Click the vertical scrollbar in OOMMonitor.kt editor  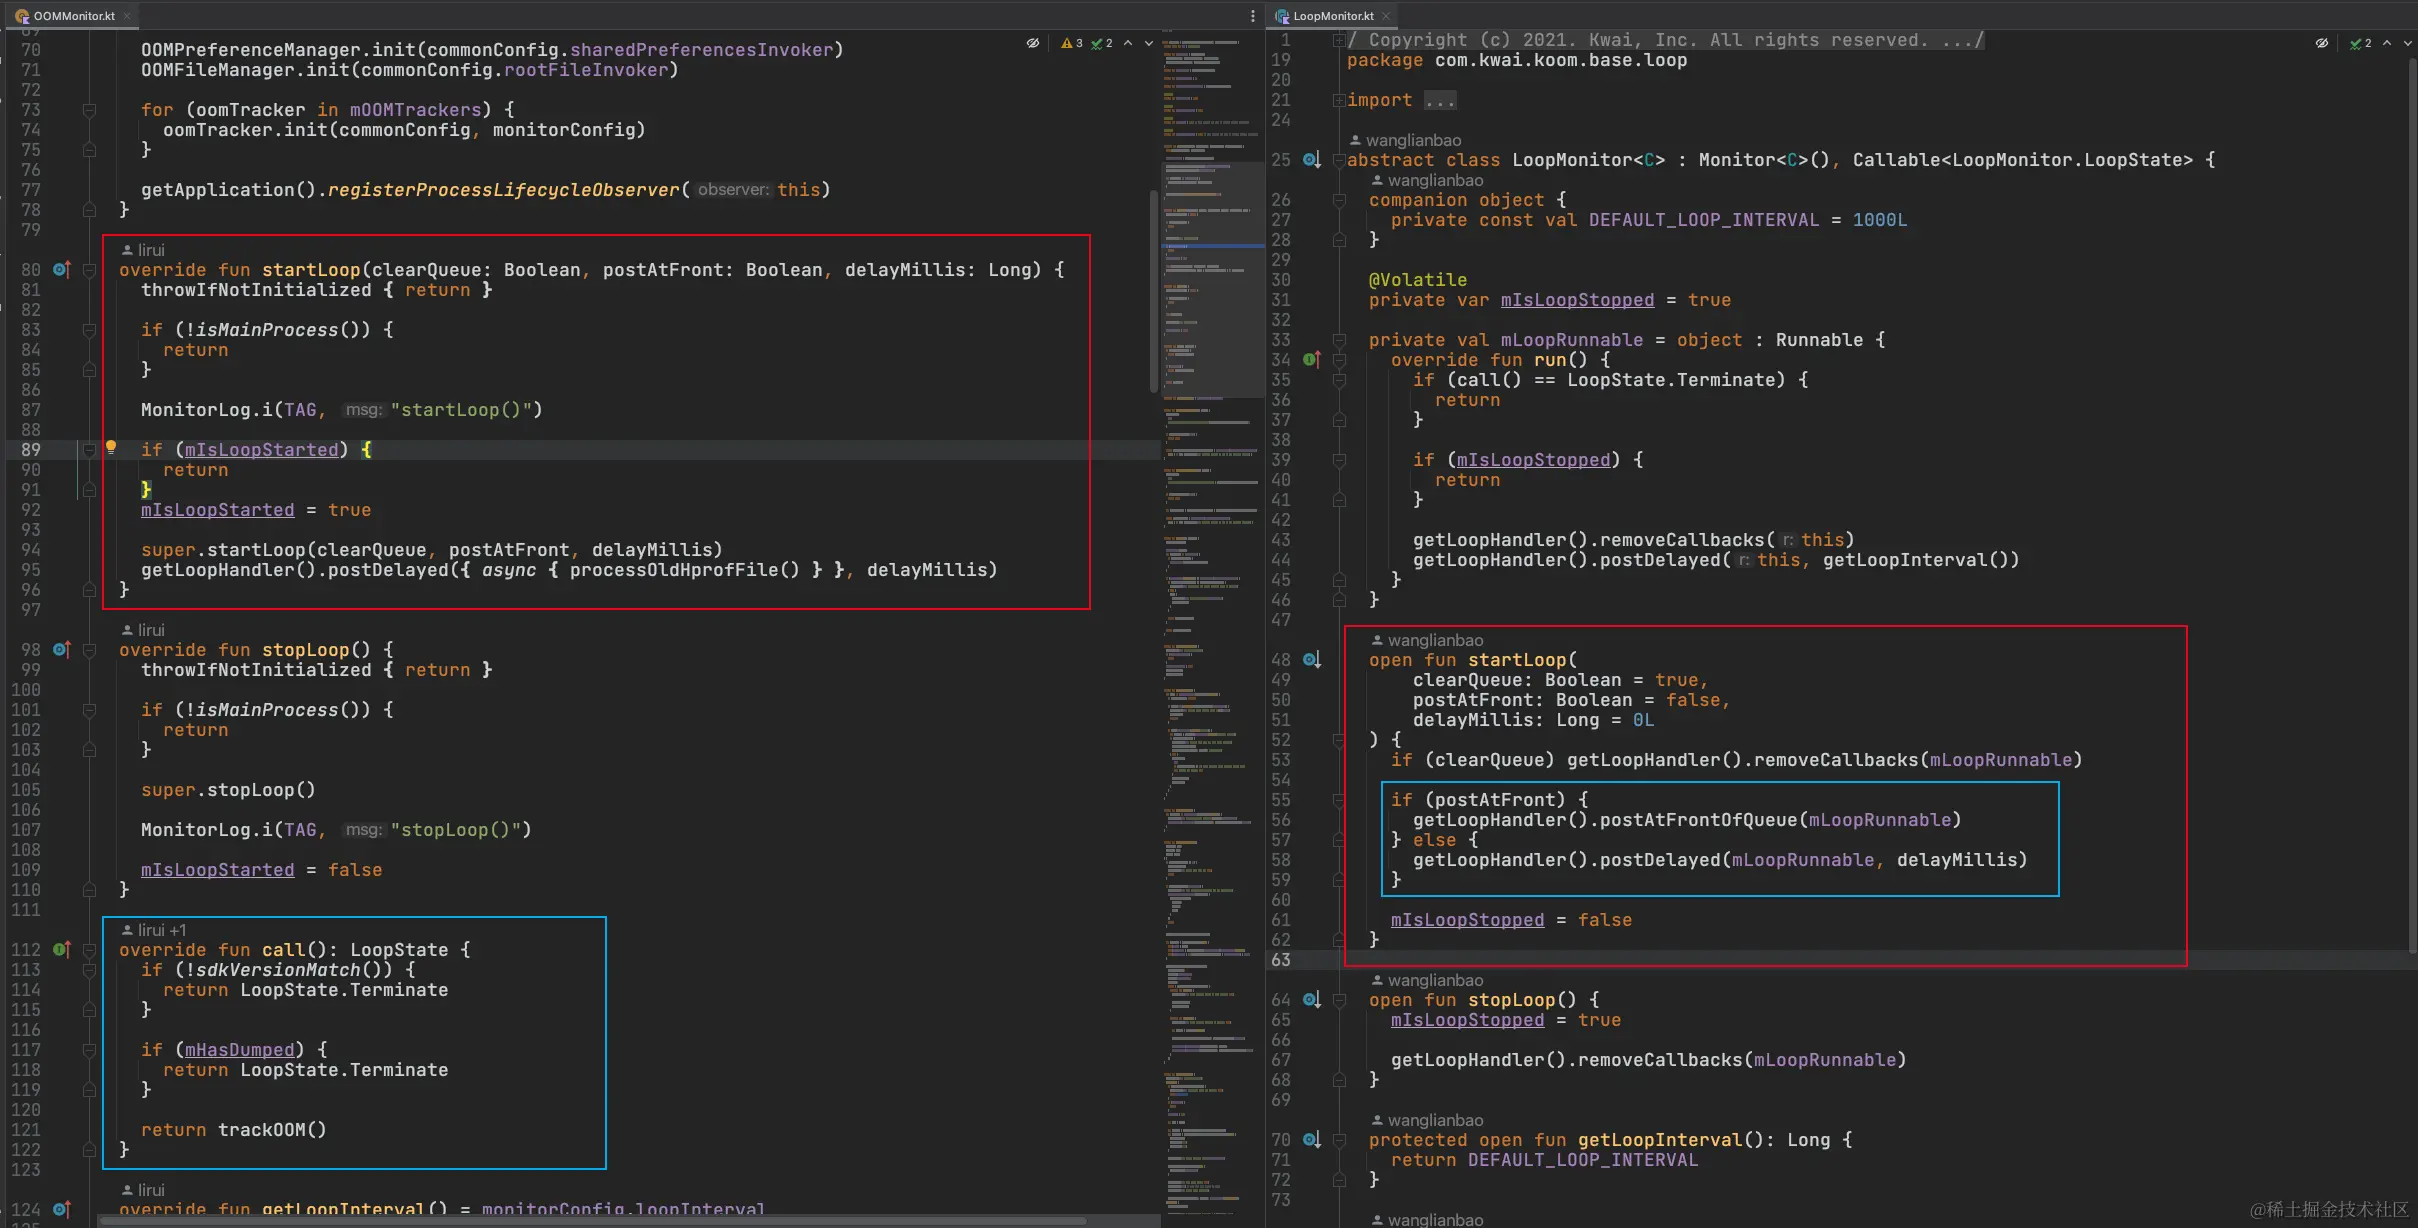1154,290
